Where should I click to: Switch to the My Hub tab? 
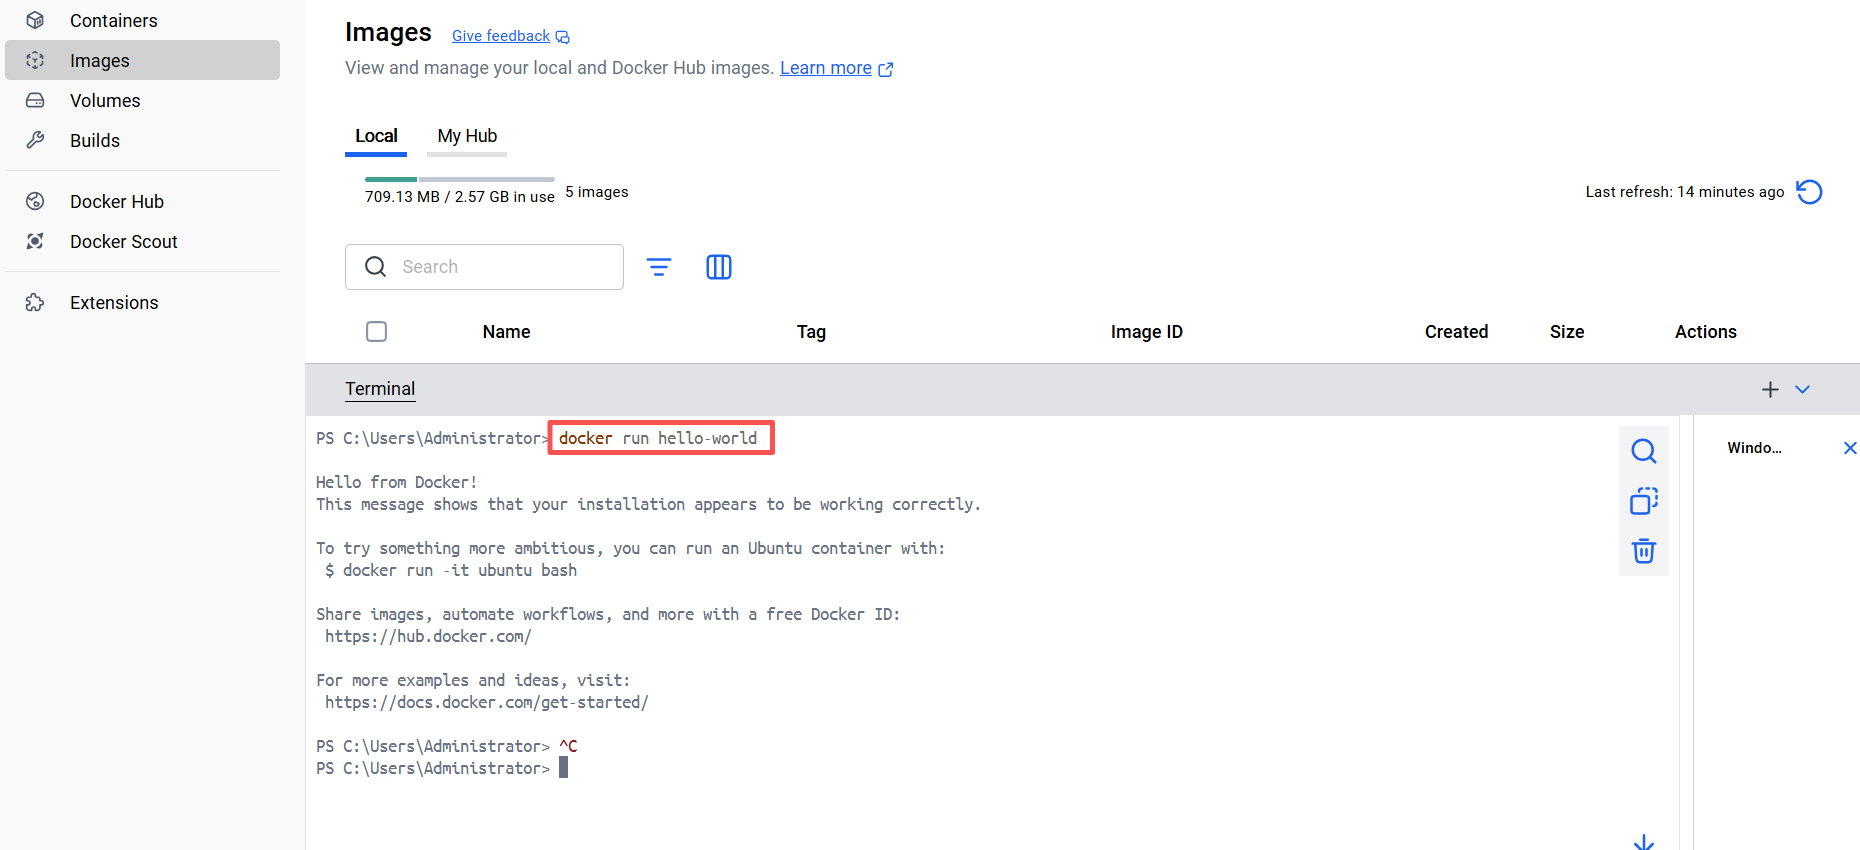coord(467,136)
